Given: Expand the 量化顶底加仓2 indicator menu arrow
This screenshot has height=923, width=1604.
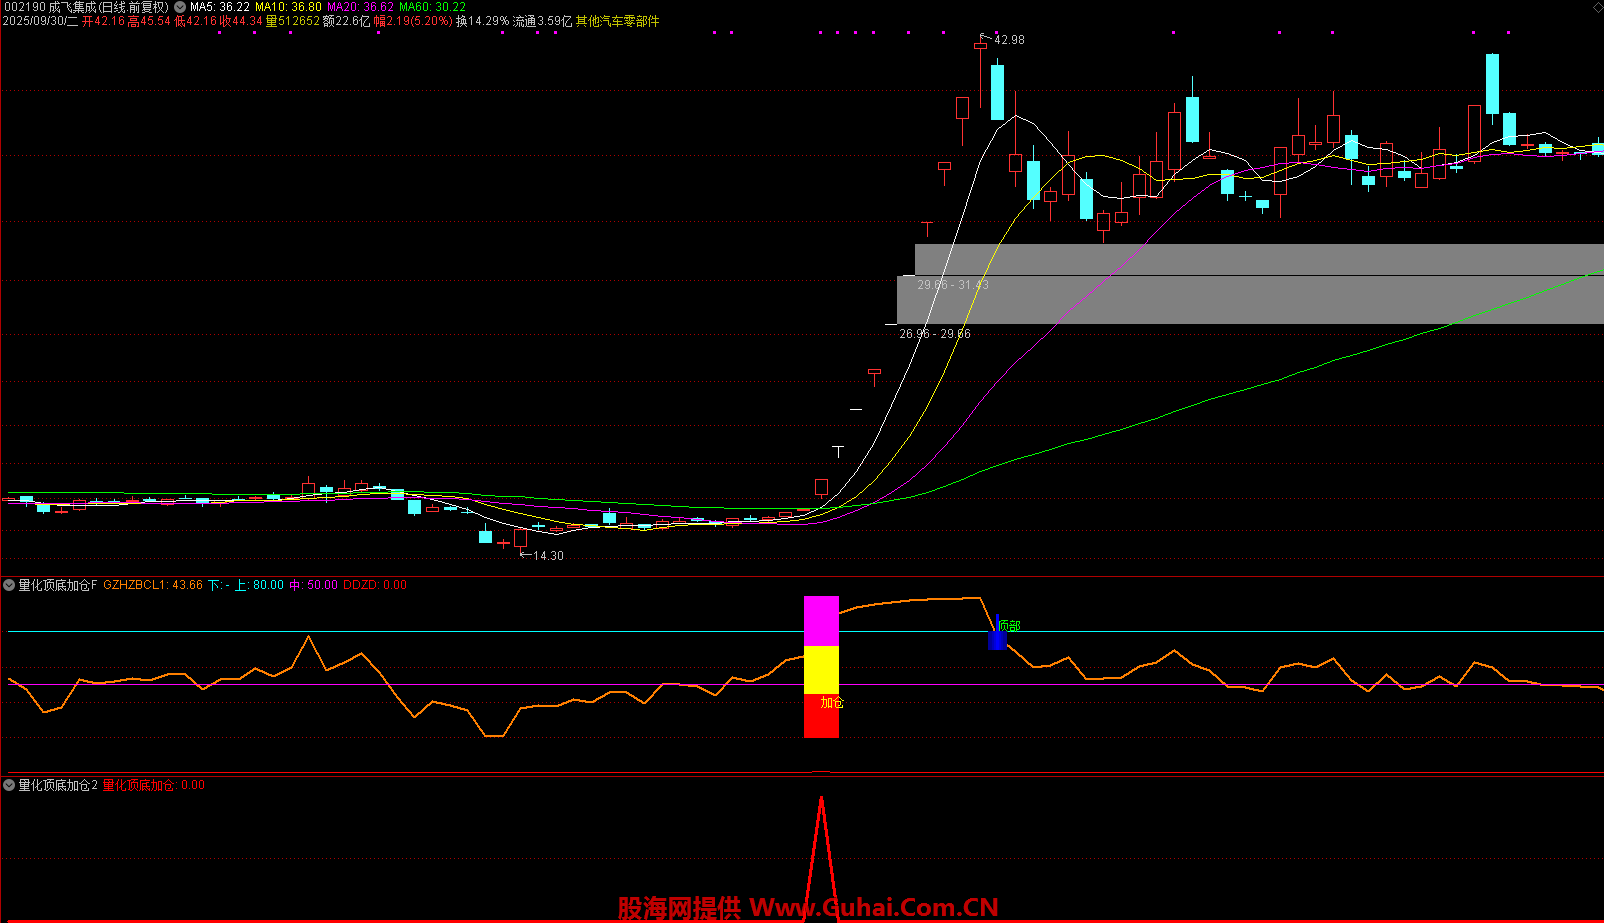Looking at the screenshot, I should click(9, 785).
